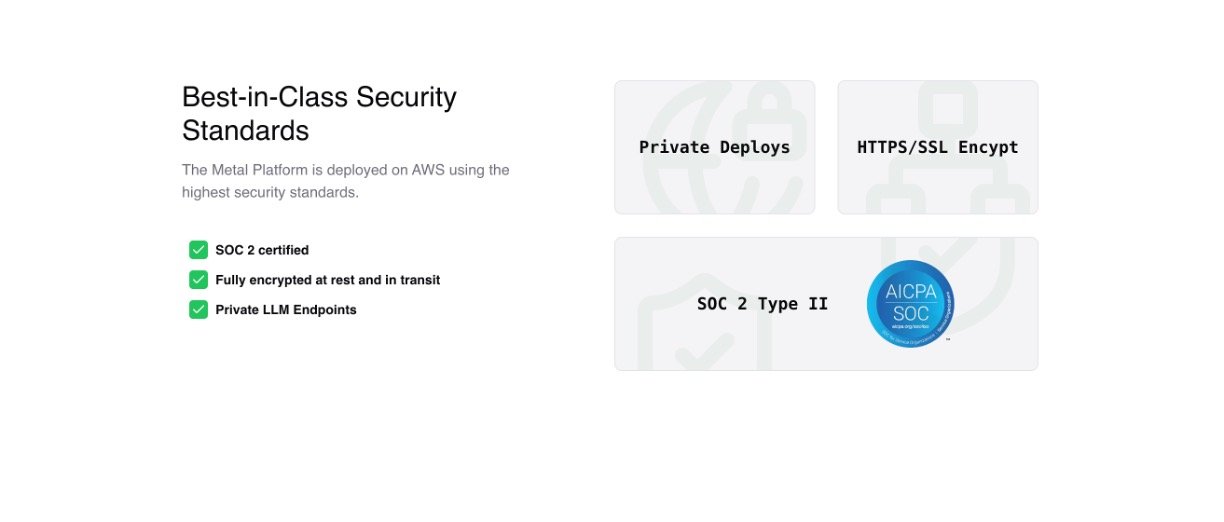Click the 'AICPA' lettering inside the blue badge
The height and width of the screenshot is (522, 1224).
tap(910, 292)
